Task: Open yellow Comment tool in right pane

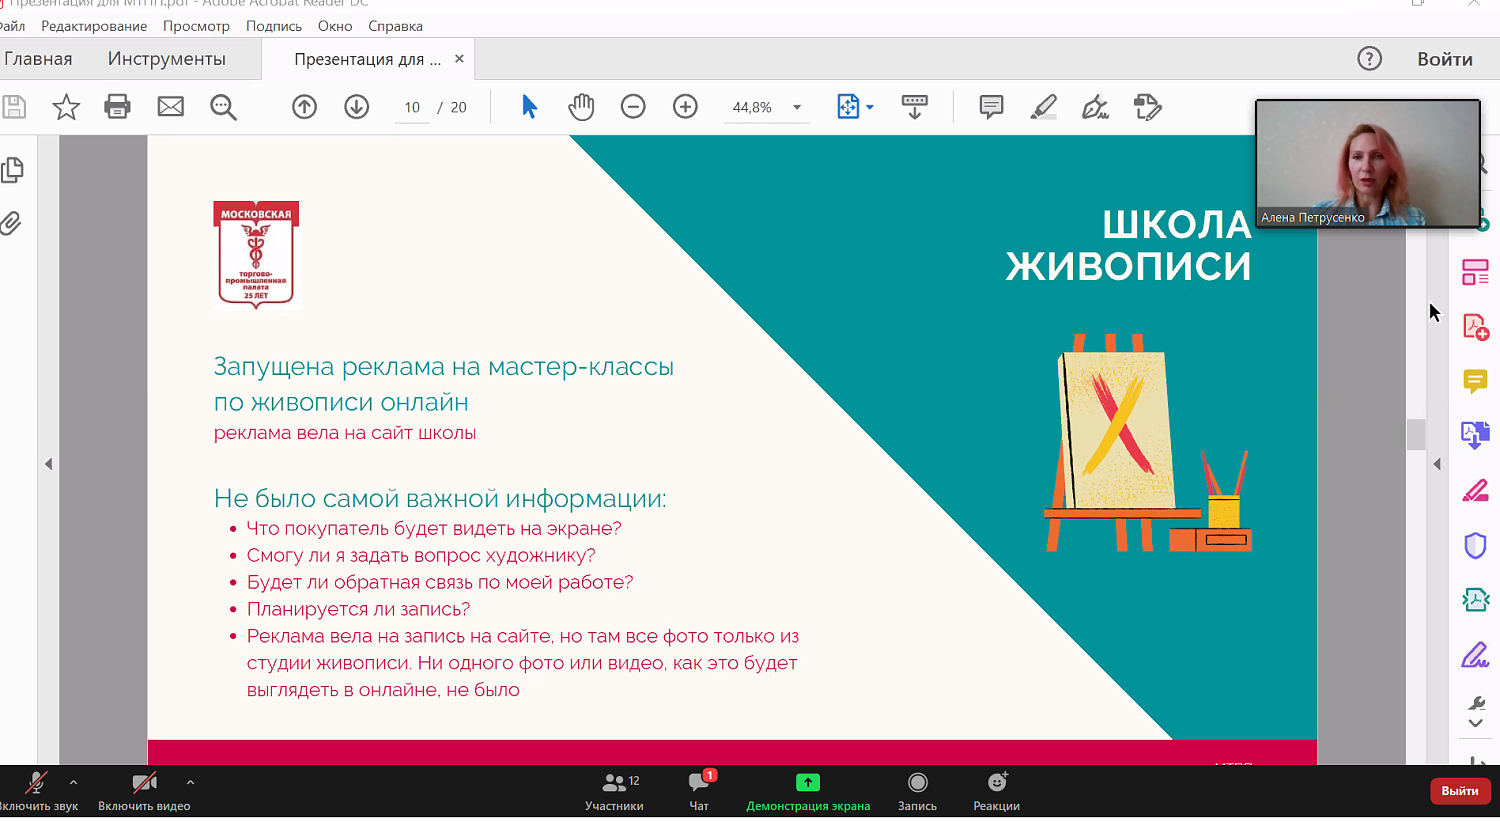Action: (x=1475, y=381)
